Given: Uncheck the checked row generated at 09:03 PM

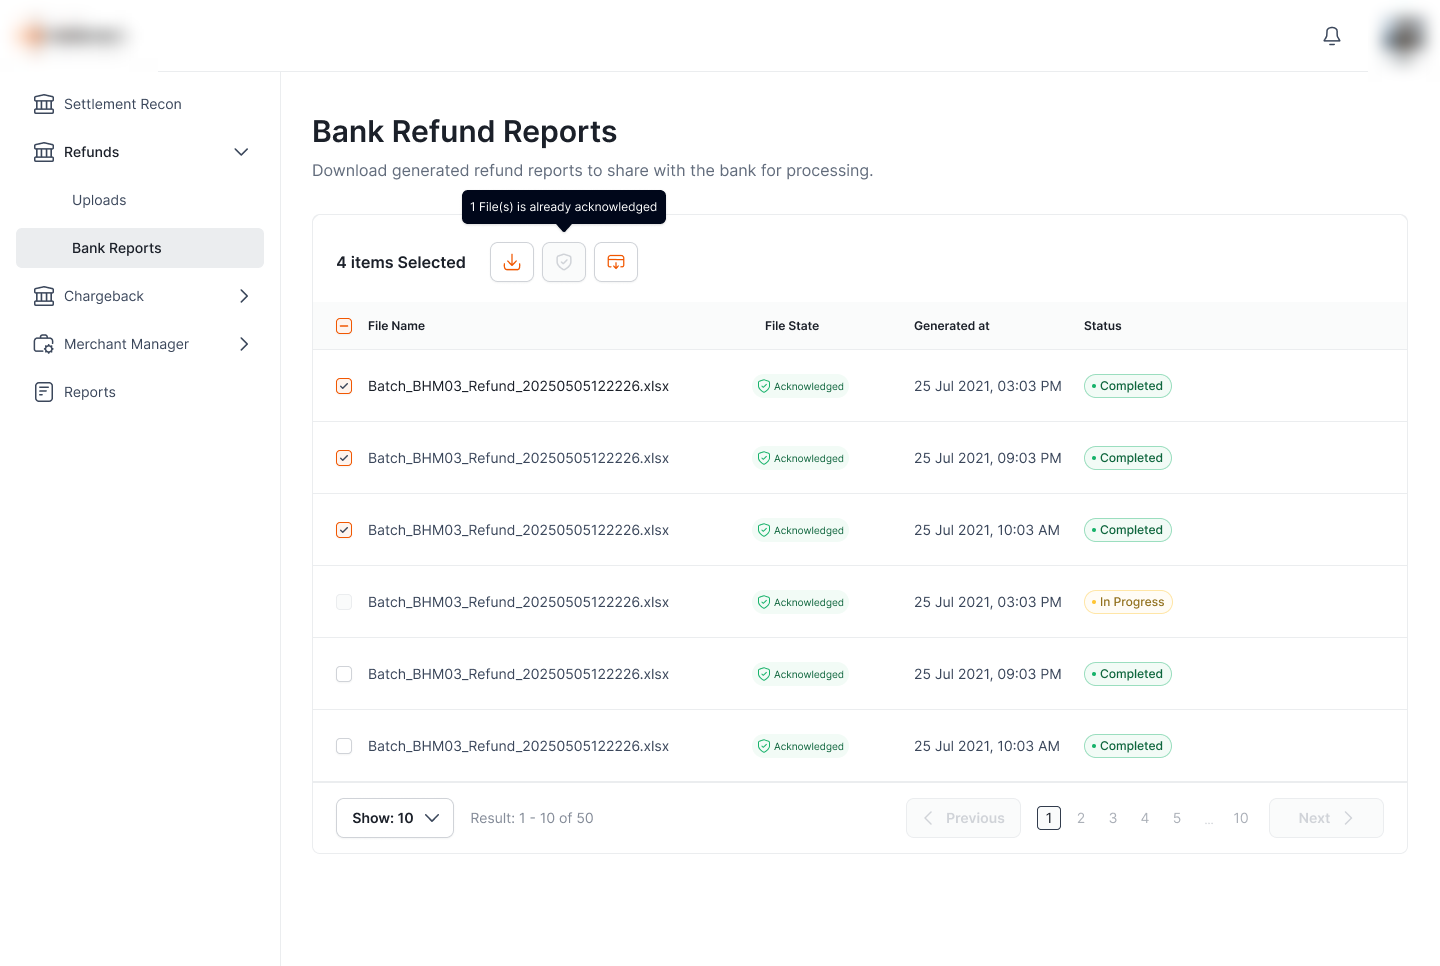Looking at the screenshot, I should click(x=344, y=458).
